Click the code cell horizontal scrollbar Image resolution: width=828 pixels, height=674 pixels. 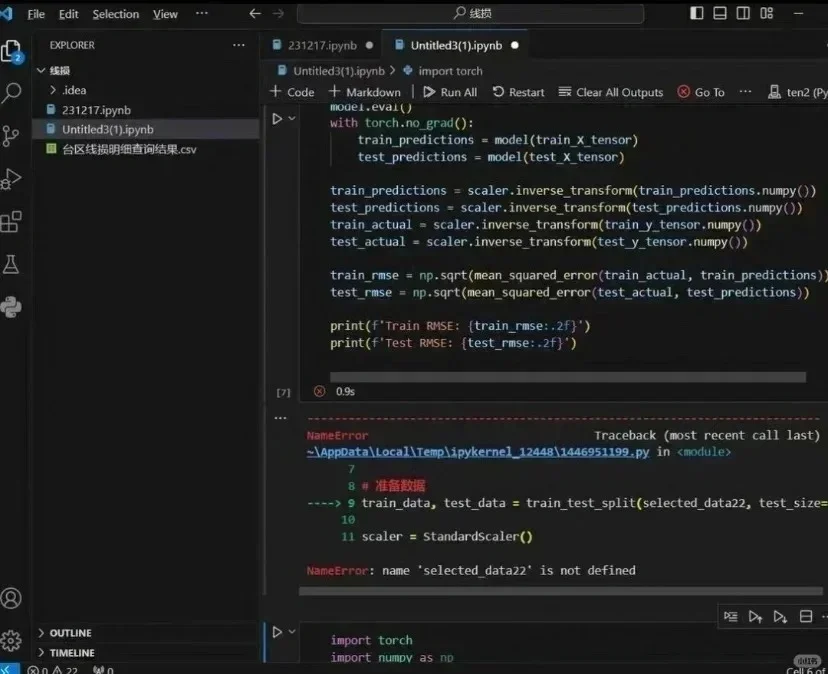(568, 377)
